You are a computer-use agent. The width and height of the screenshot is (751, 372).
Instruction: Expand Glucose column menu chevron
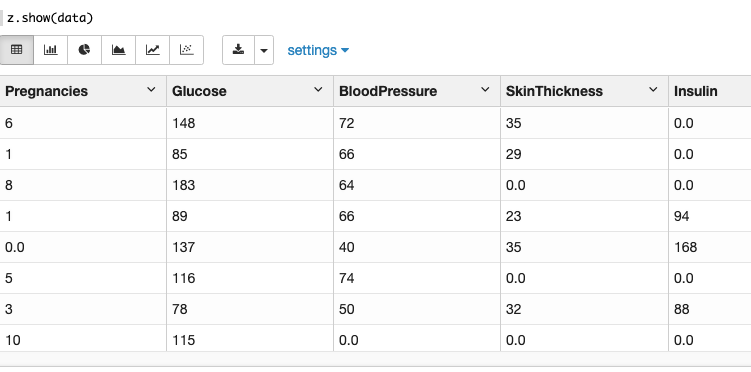click(x=318, y=90)
